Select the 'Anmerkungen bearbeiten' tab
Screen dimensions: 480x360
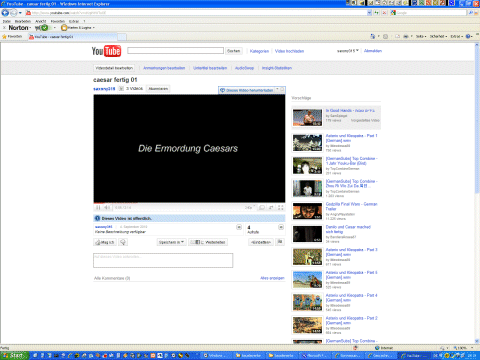point(164,68)
